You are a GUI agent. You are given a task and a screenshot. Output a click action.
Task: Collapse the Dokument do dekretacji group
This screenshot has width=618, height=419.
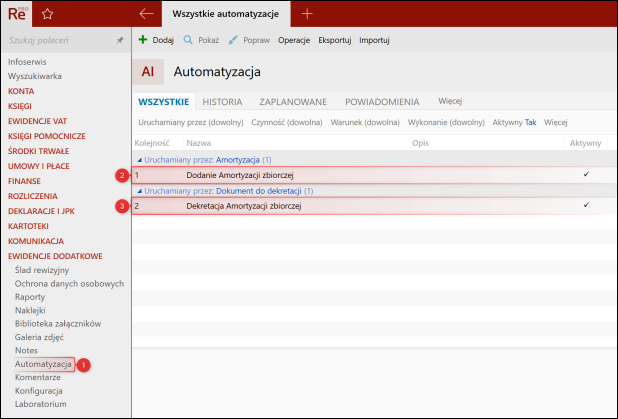(139, 190)
